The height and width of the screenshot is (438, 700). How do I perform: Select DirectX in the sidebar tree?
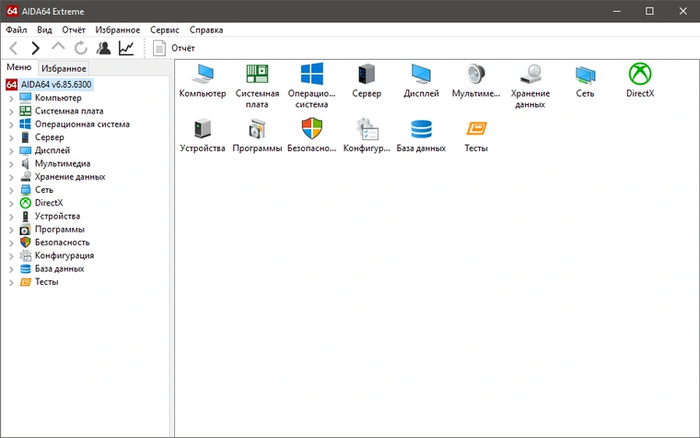49,203
